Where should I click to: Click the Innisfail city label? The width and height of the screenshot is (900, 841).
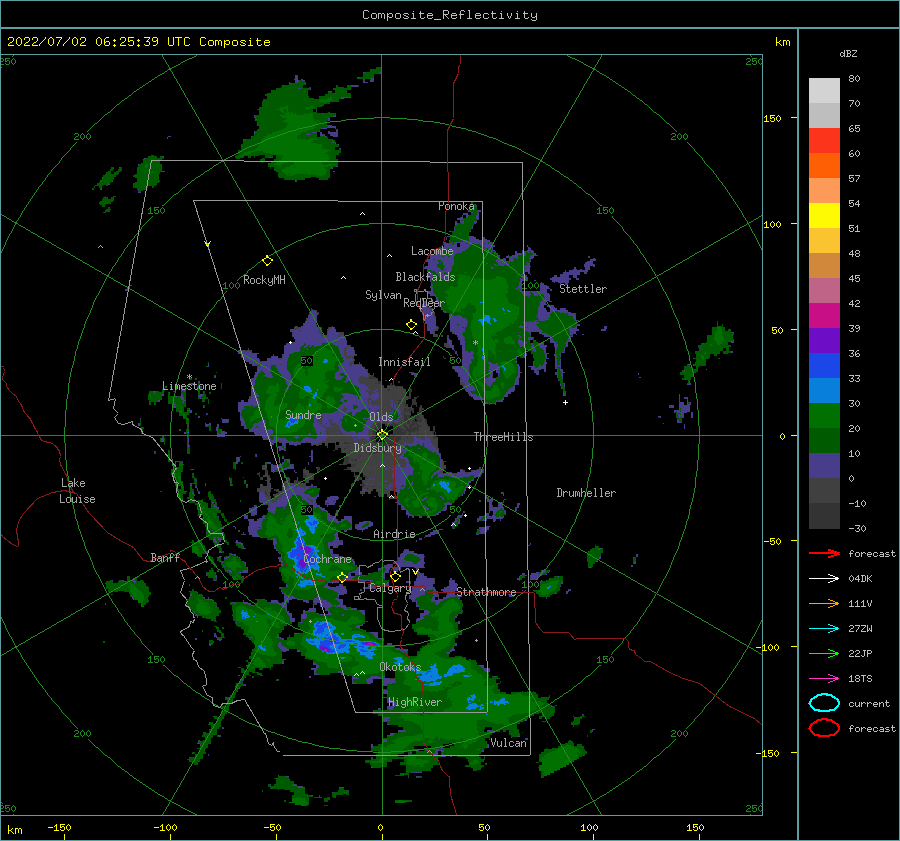[x=404, y=362]
